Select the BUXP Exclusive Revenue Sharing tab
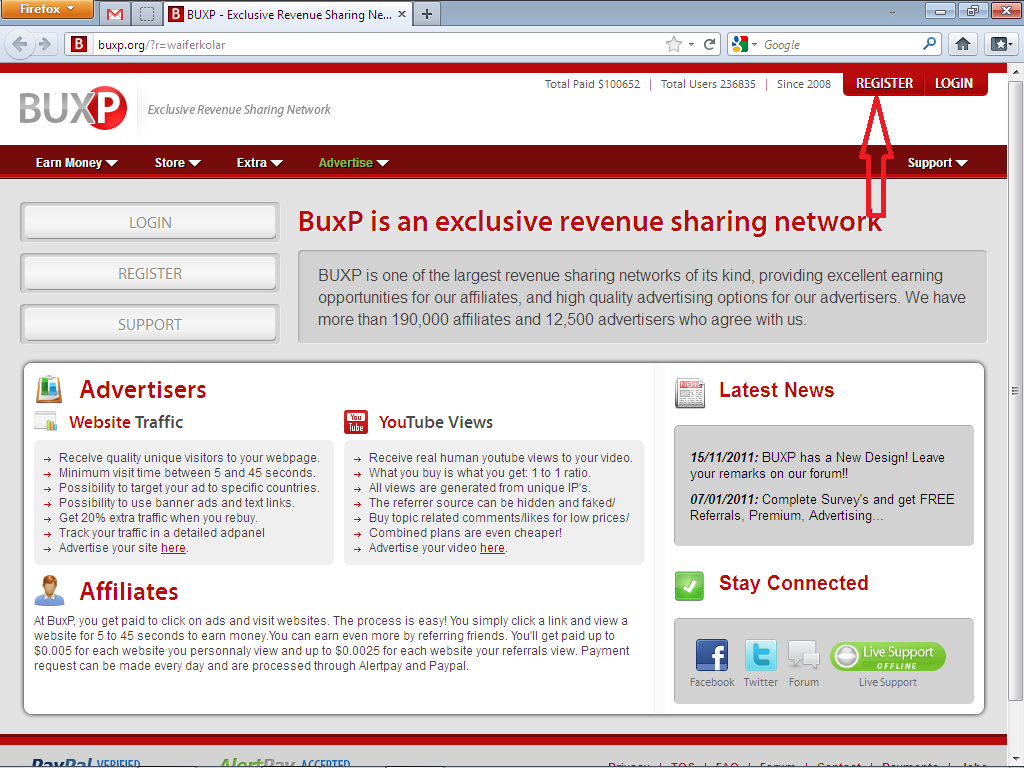 281,14
